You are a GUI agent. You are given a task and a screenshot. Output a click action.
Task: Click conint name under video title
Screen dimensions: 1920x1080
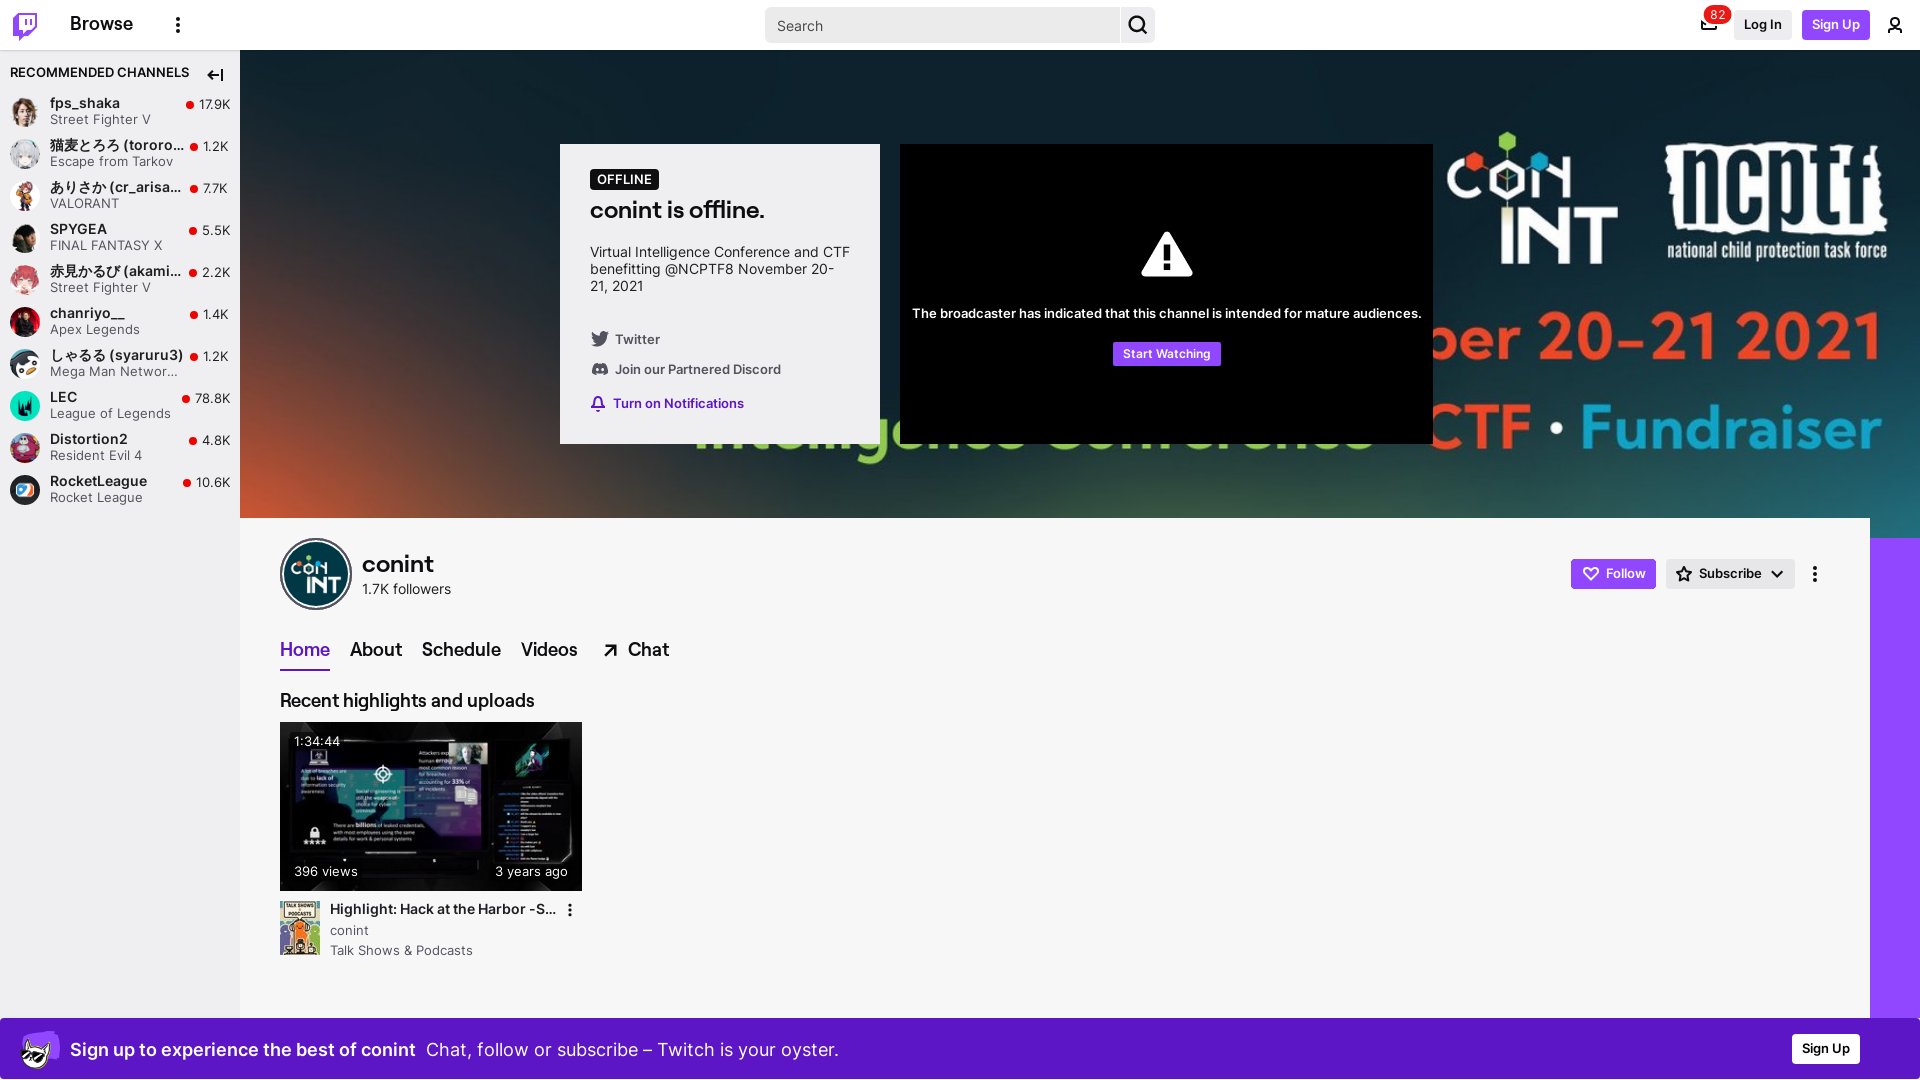tap(349, 930)
